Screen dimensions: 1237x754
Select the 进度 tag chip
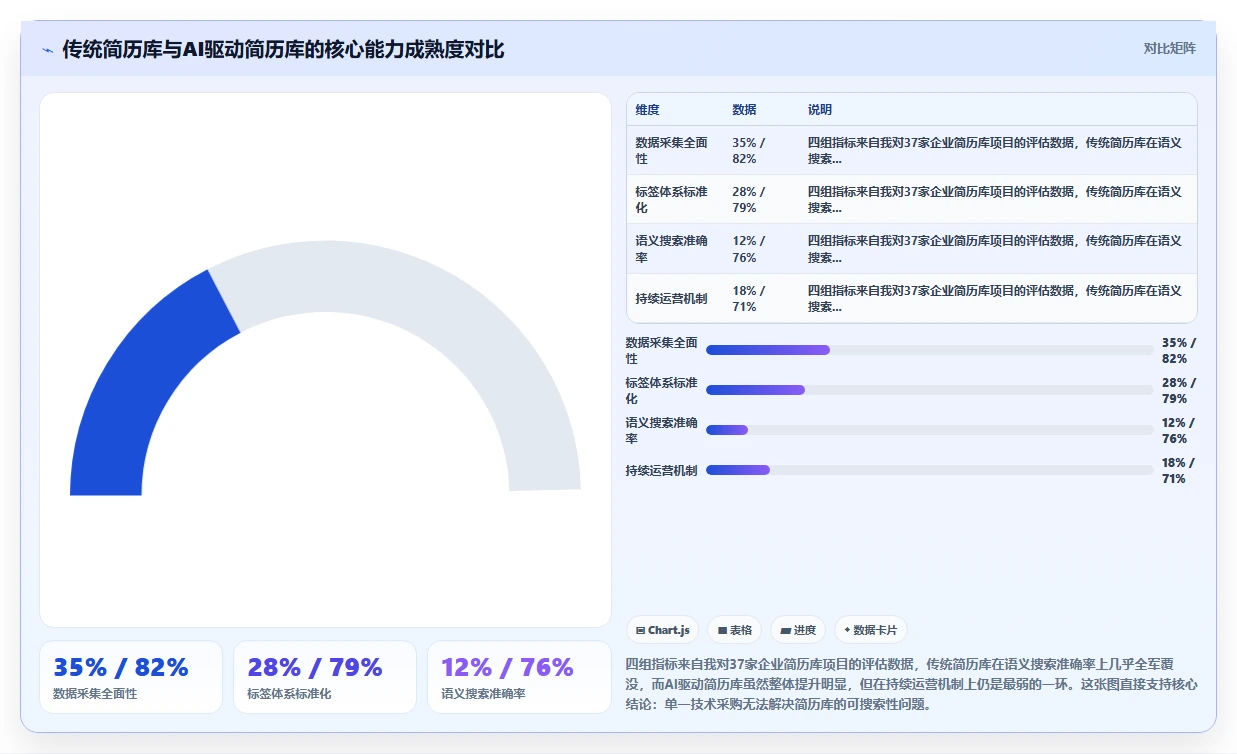pyautogui.click(x=798, y=630)
